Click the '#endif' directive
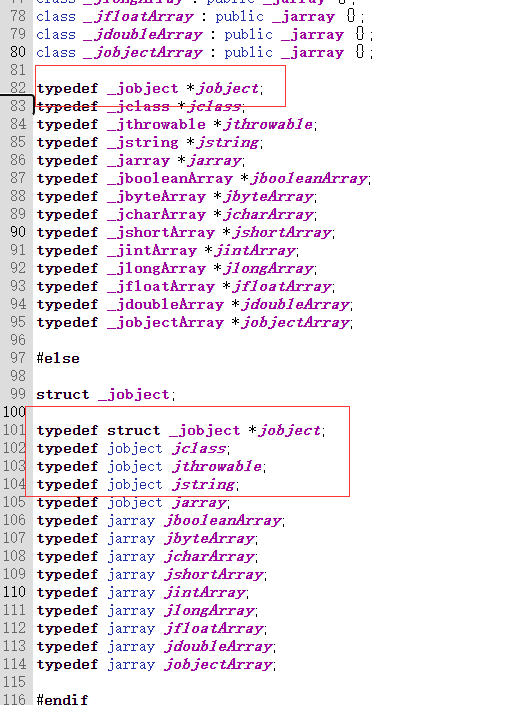 pos(62,700)
